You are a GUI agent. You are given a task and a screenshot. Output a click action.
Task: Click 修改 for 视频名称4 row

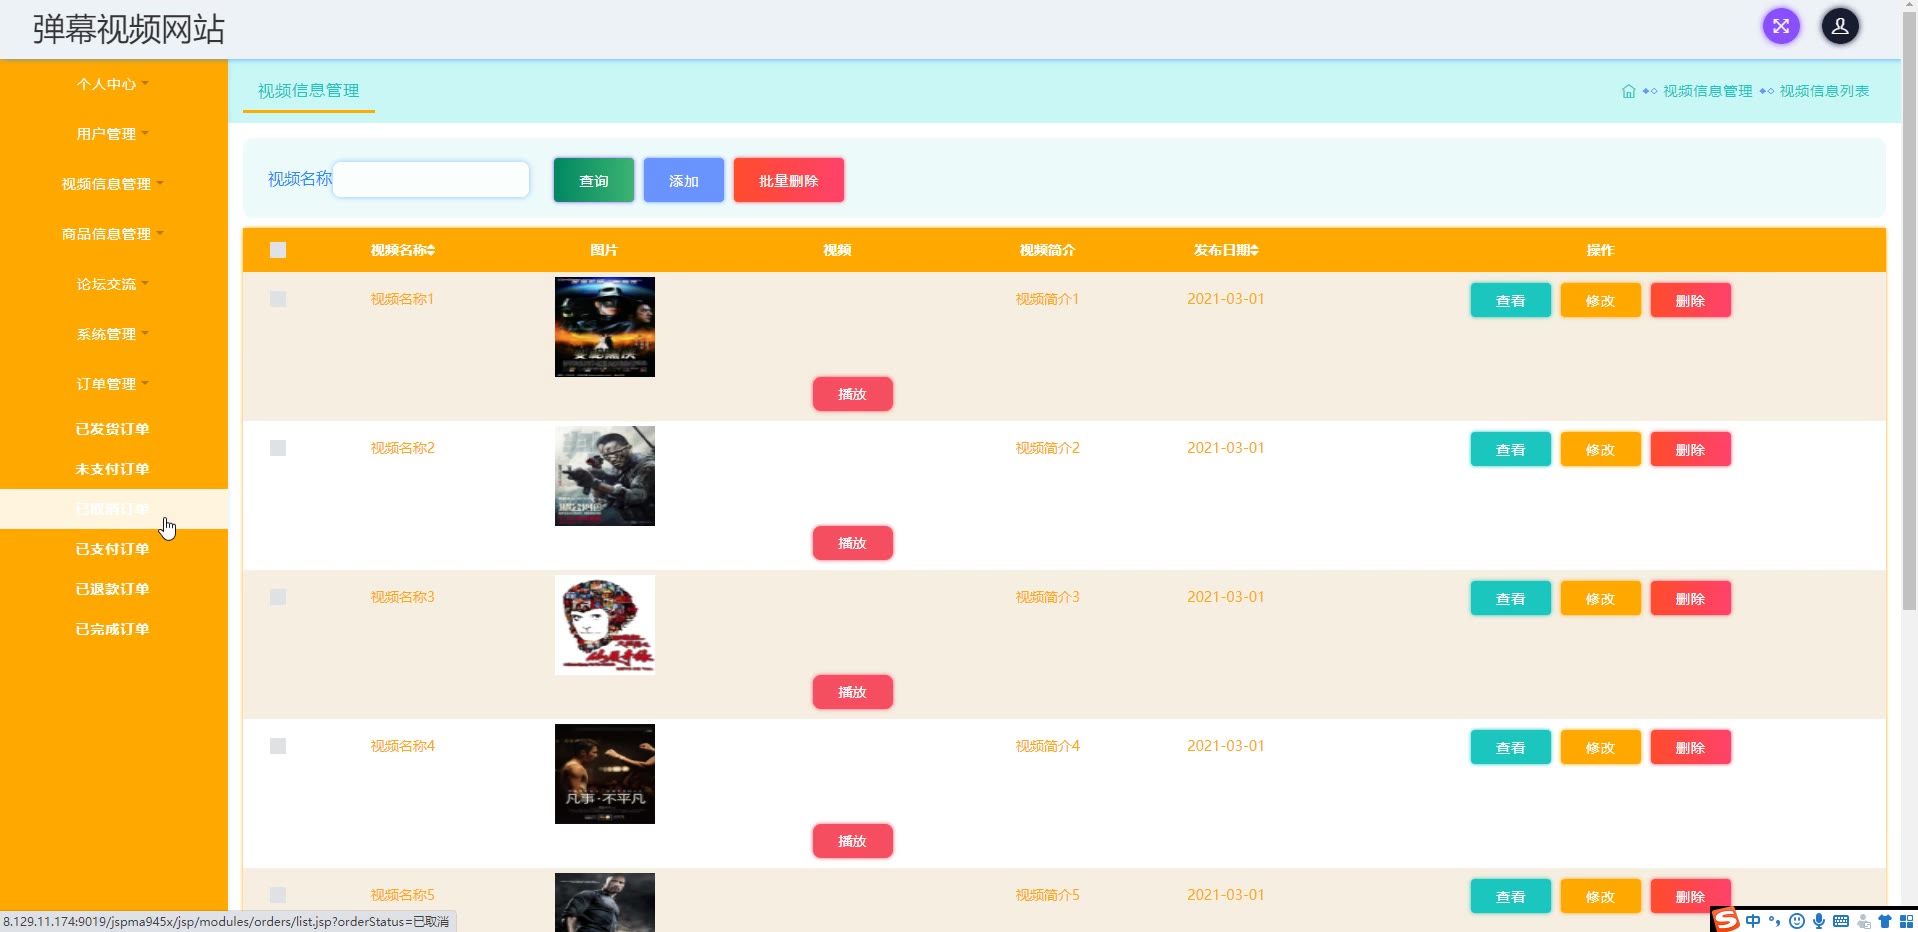1600,747
